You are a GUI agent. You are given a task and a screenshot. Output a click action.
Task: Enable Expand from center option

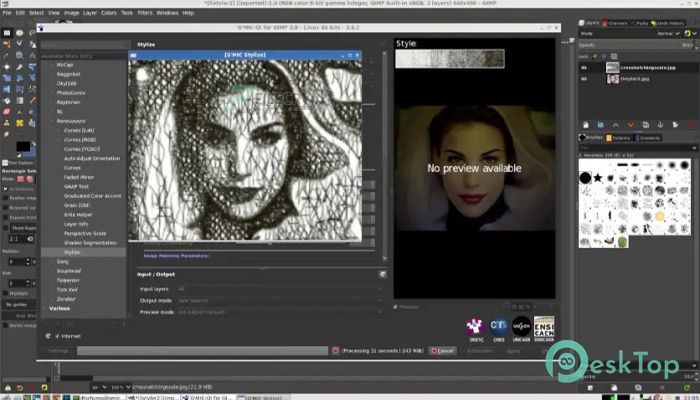tap(5, 217)
